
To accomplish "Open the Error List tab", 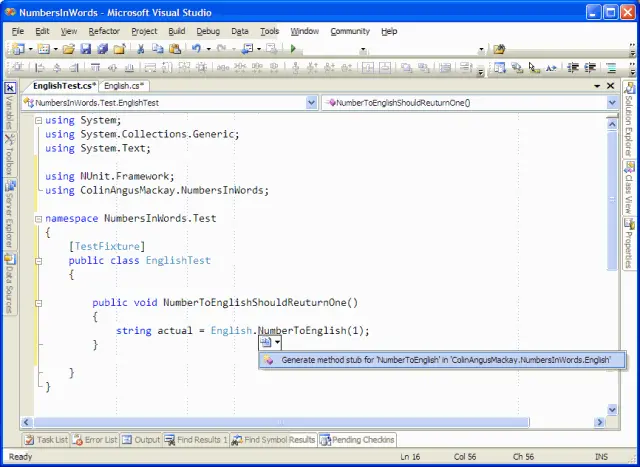I will click(x=95, y=440).
